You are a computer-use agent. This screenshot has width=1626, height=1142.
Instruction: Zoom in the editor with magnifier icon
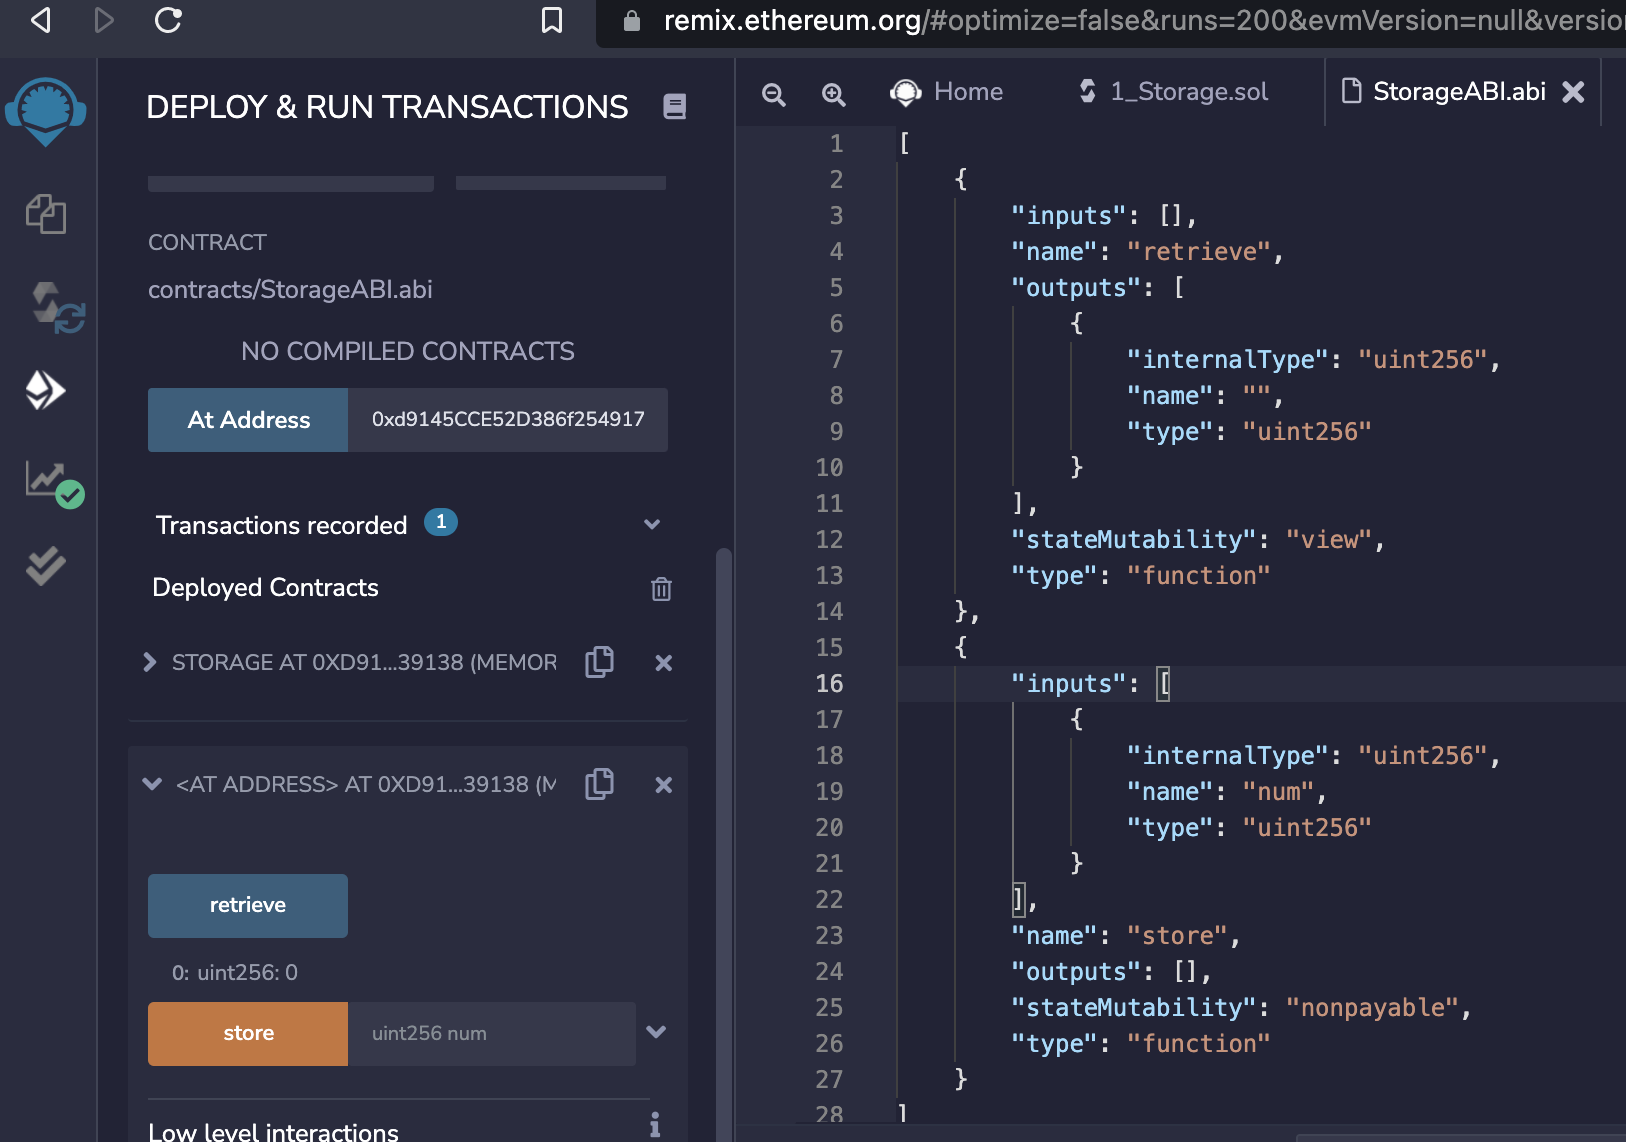(x=833, y=93)
